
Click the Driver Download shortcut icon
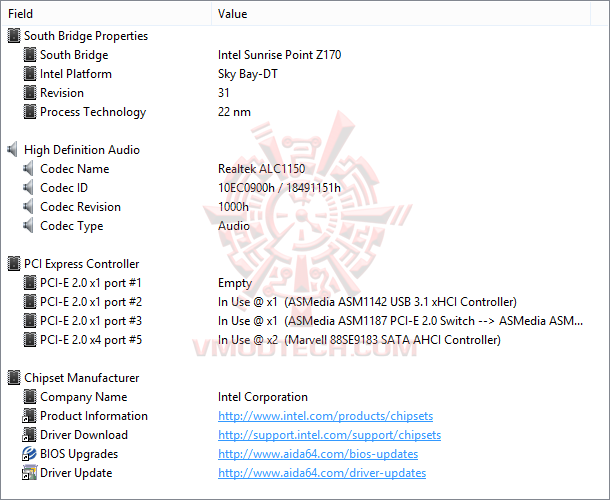click(x=29, y=435)
